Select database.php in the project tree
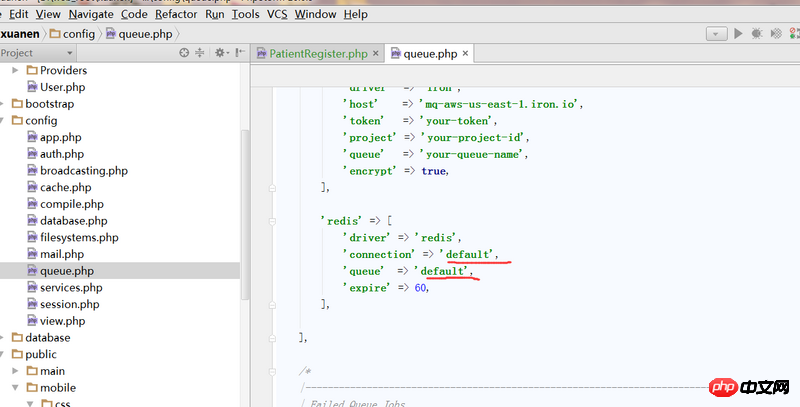800x407 pixels. [x=73, y=220]
